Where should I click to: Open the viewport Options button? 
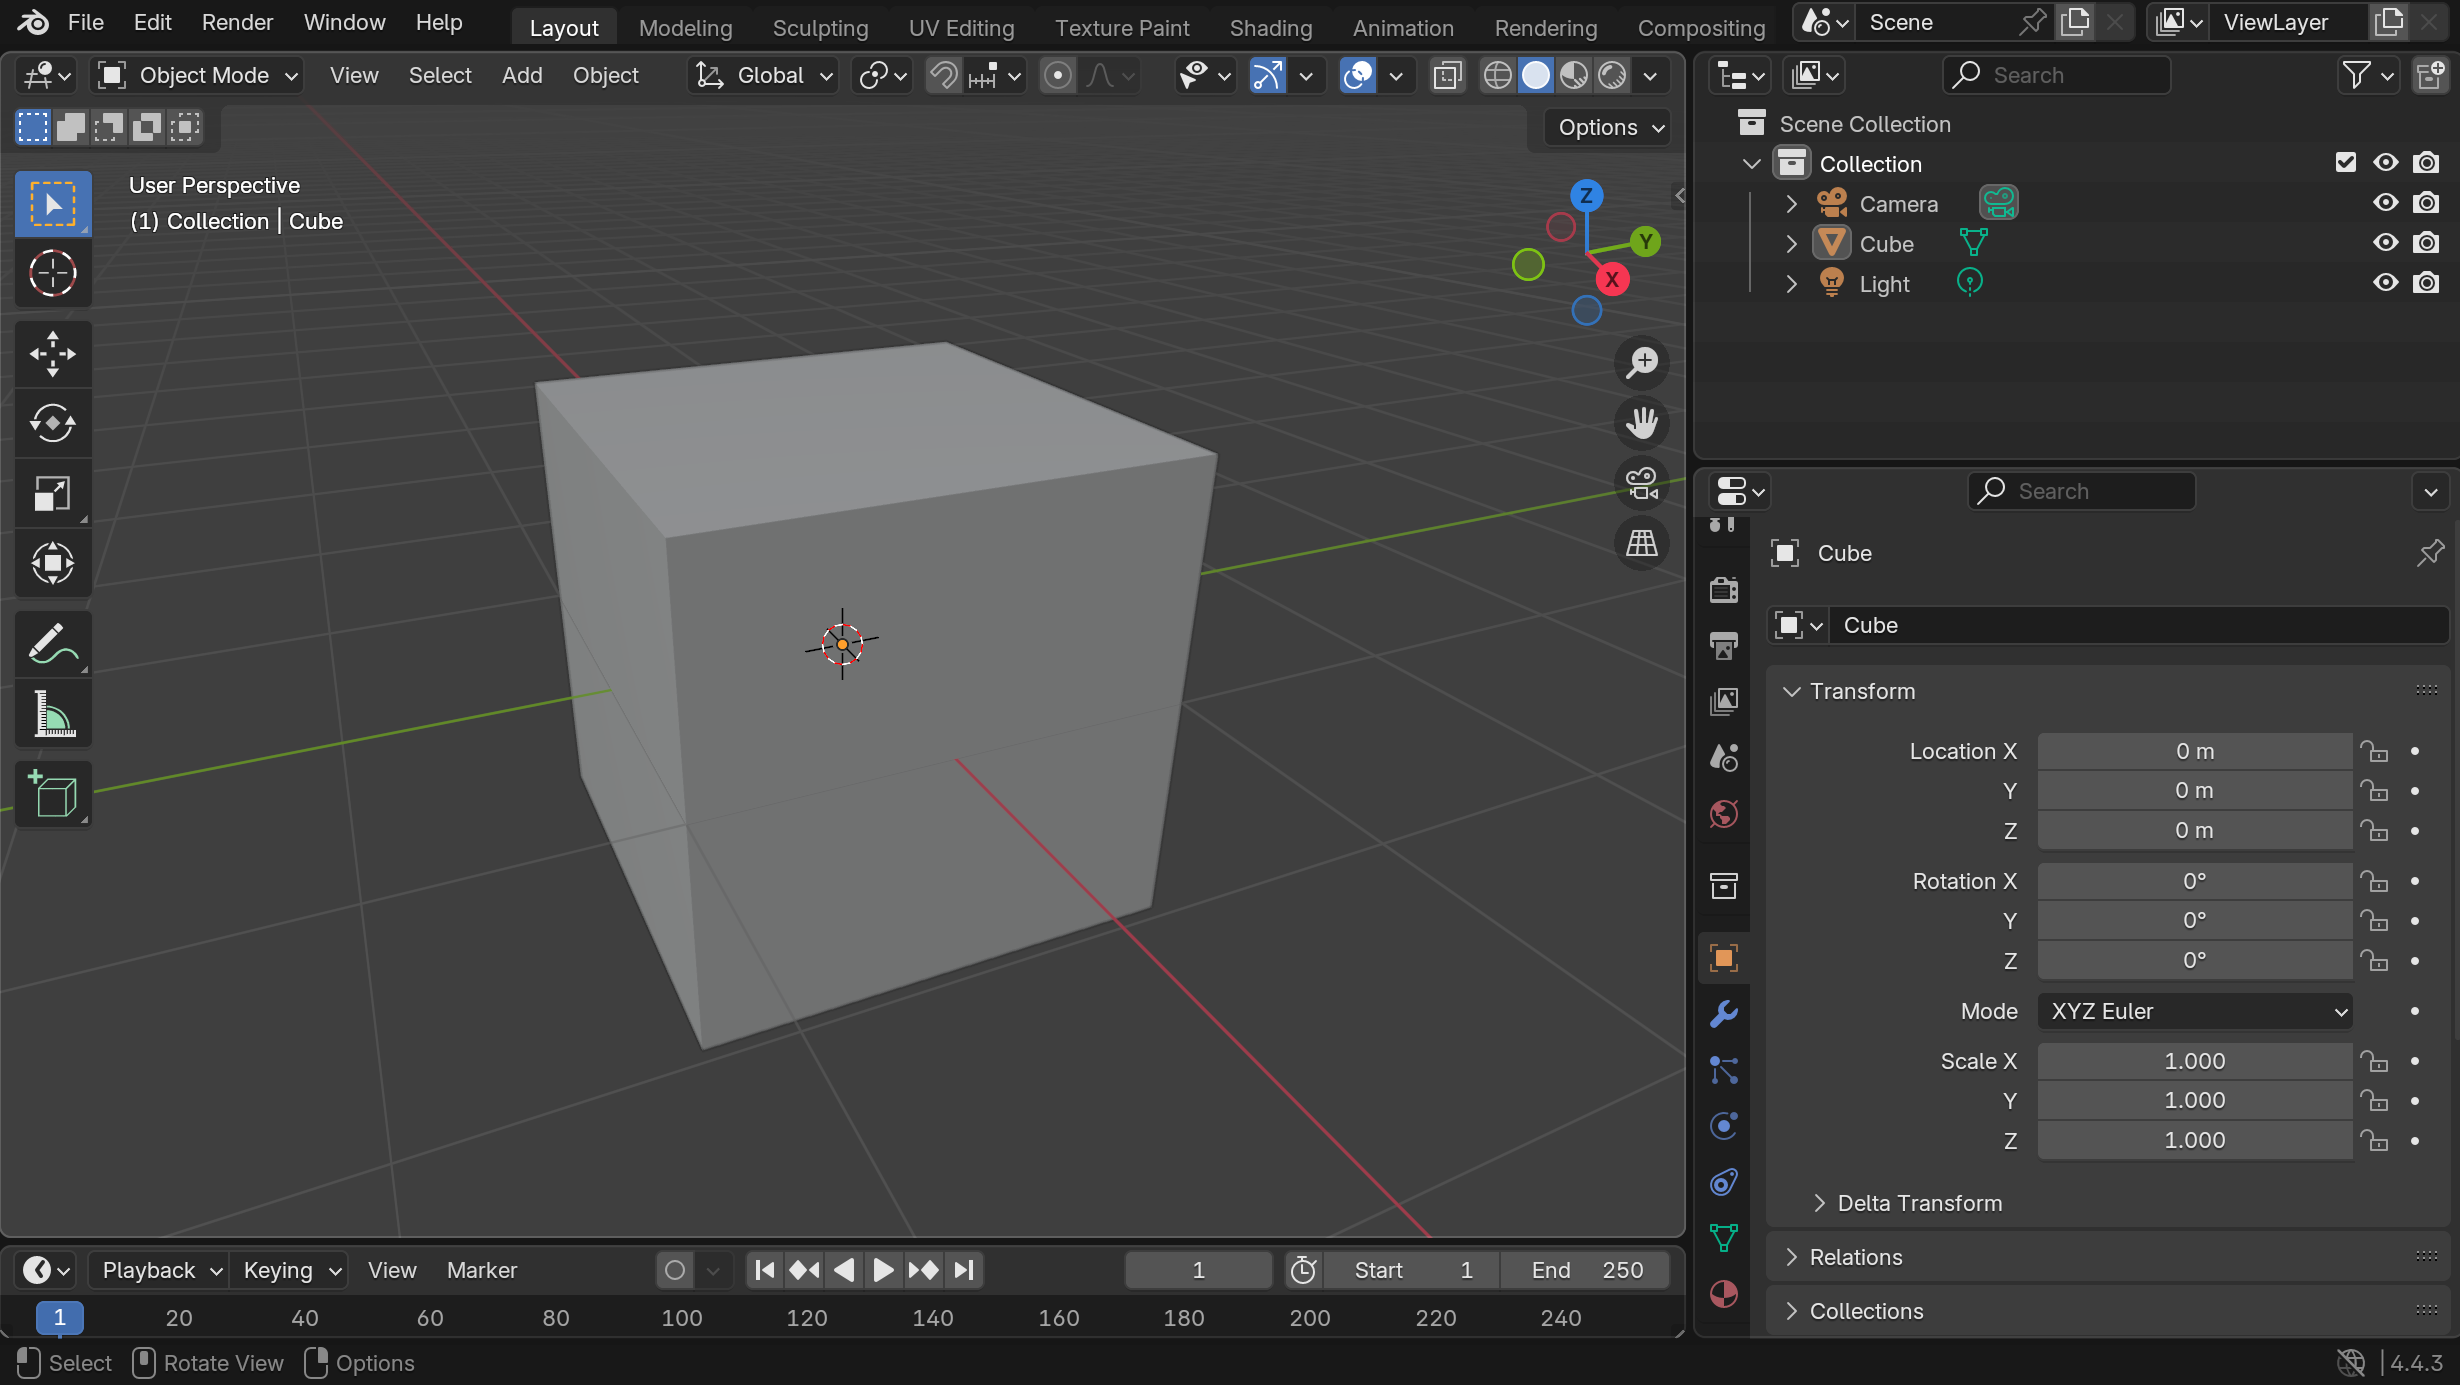click(x=1608, y=127)
